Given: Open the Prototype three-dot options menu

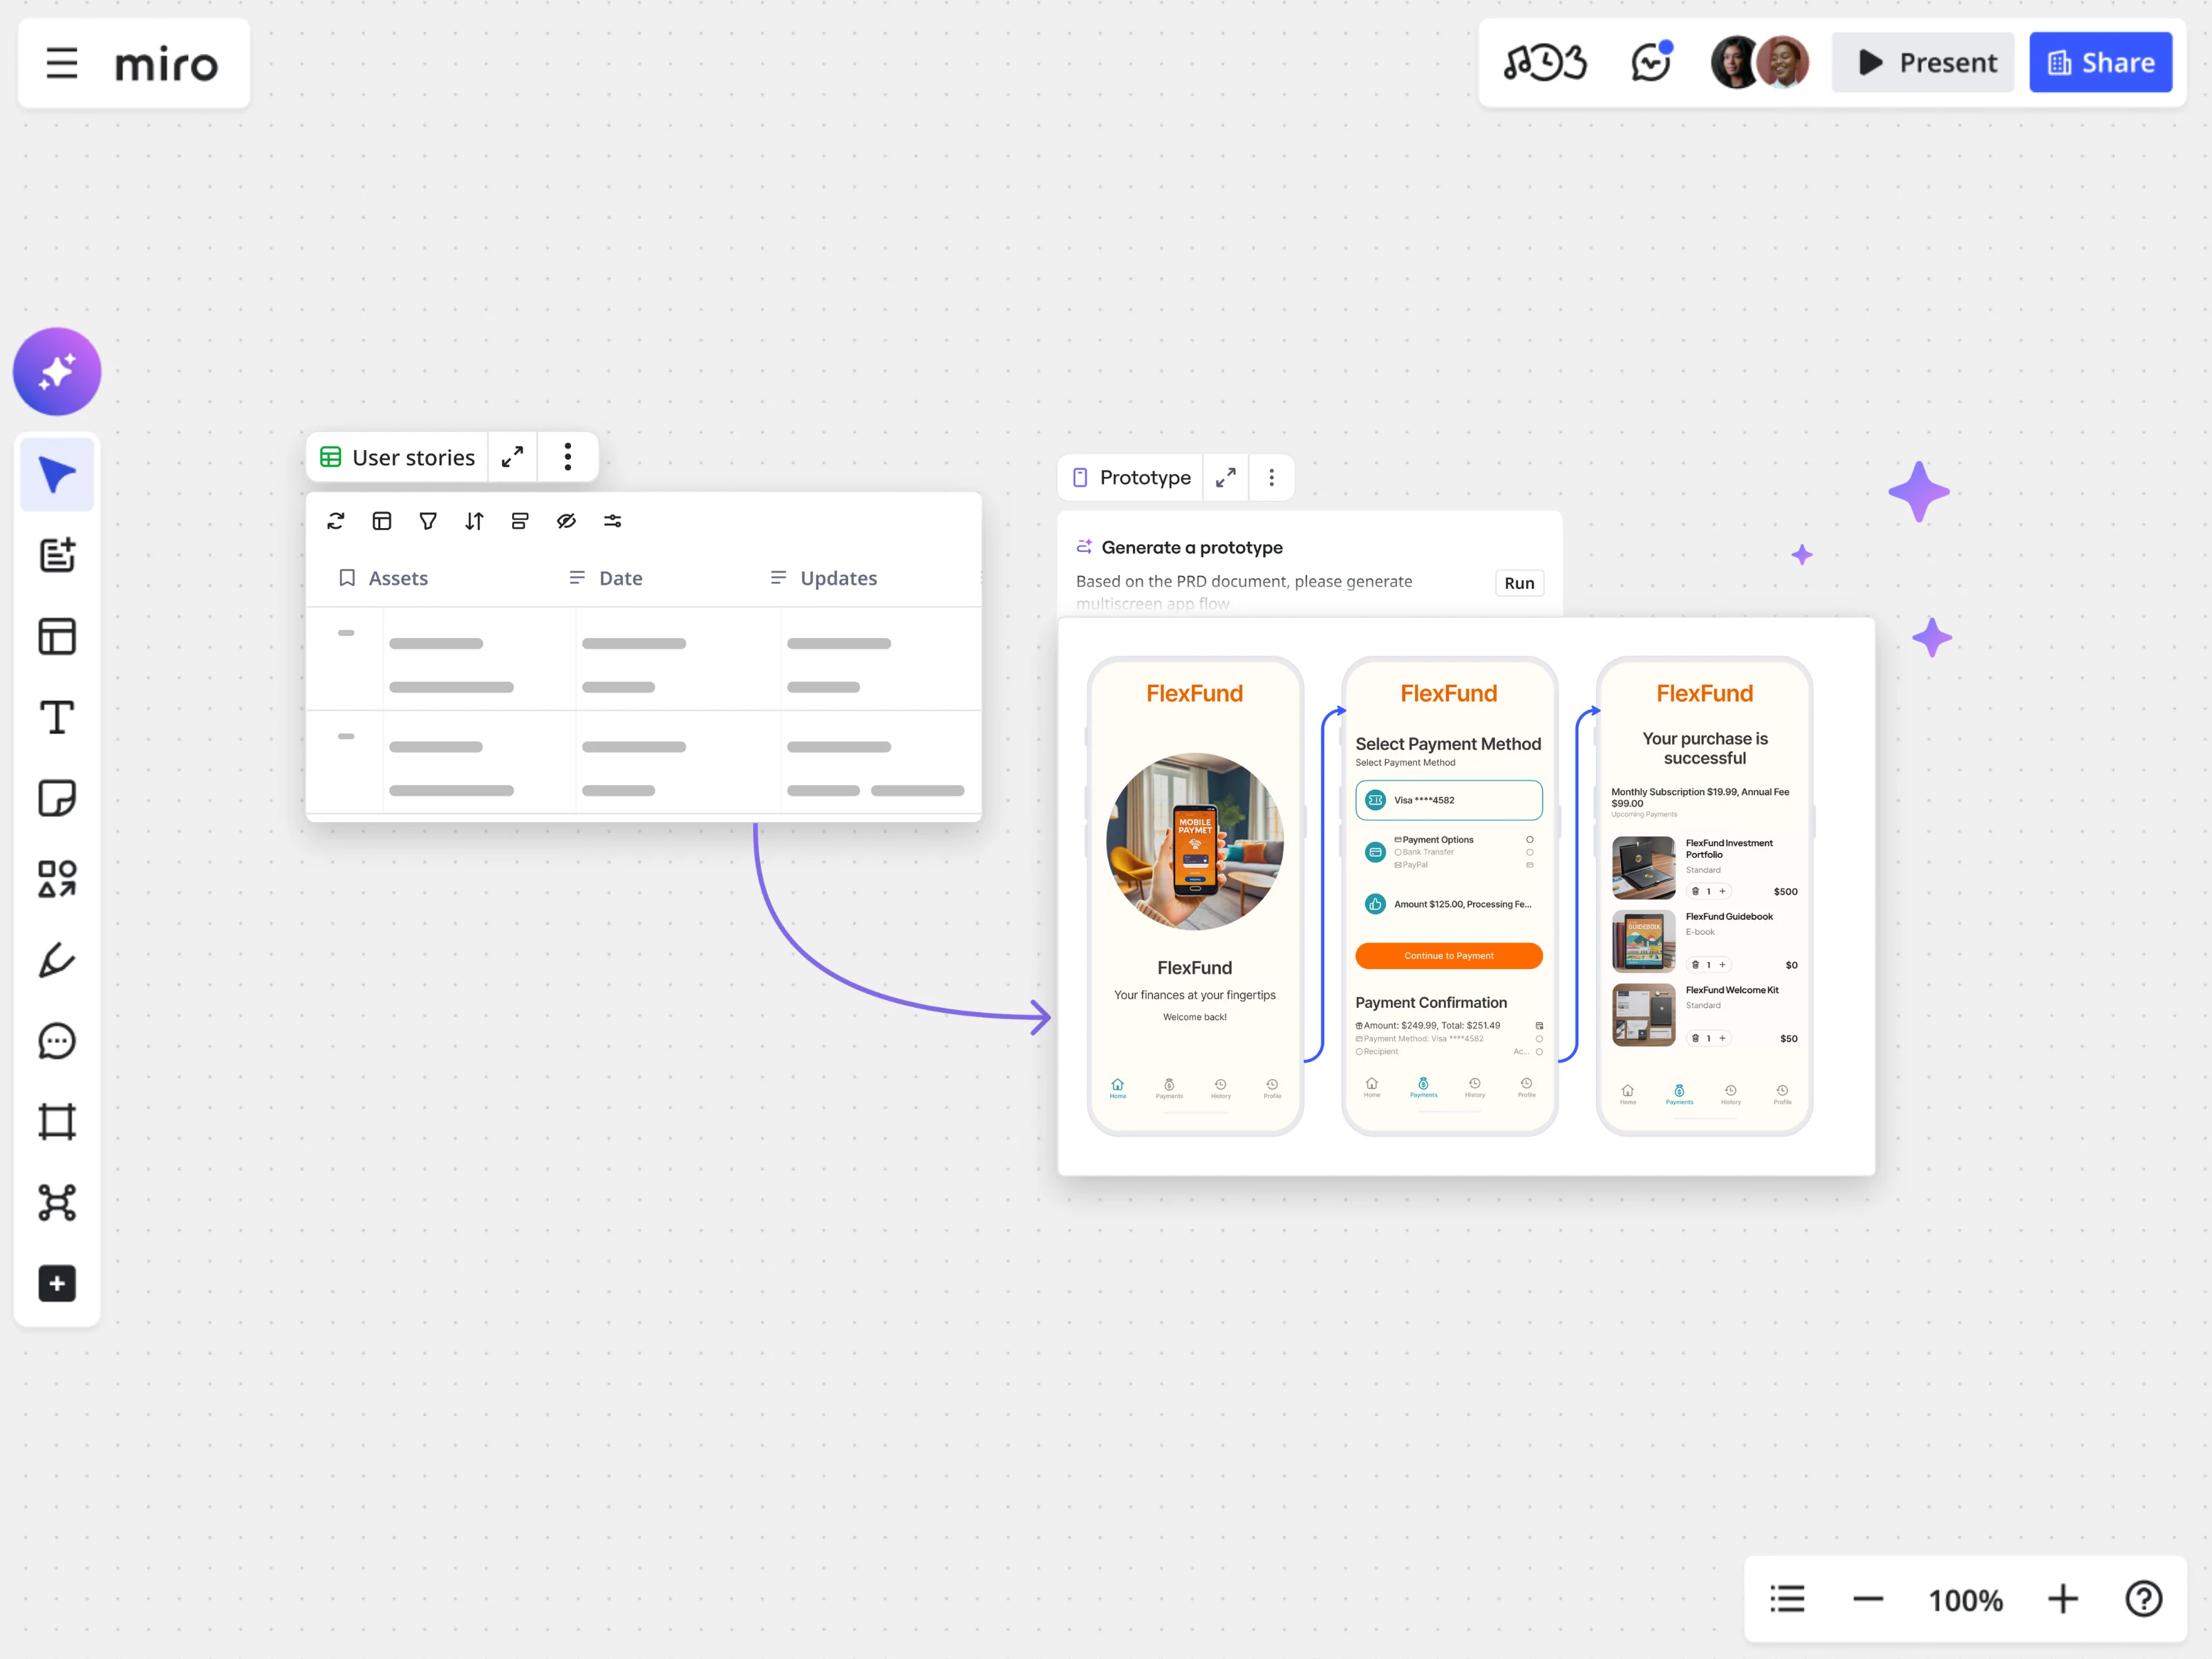Looking at the screenshot, I should pos(1272,478).
